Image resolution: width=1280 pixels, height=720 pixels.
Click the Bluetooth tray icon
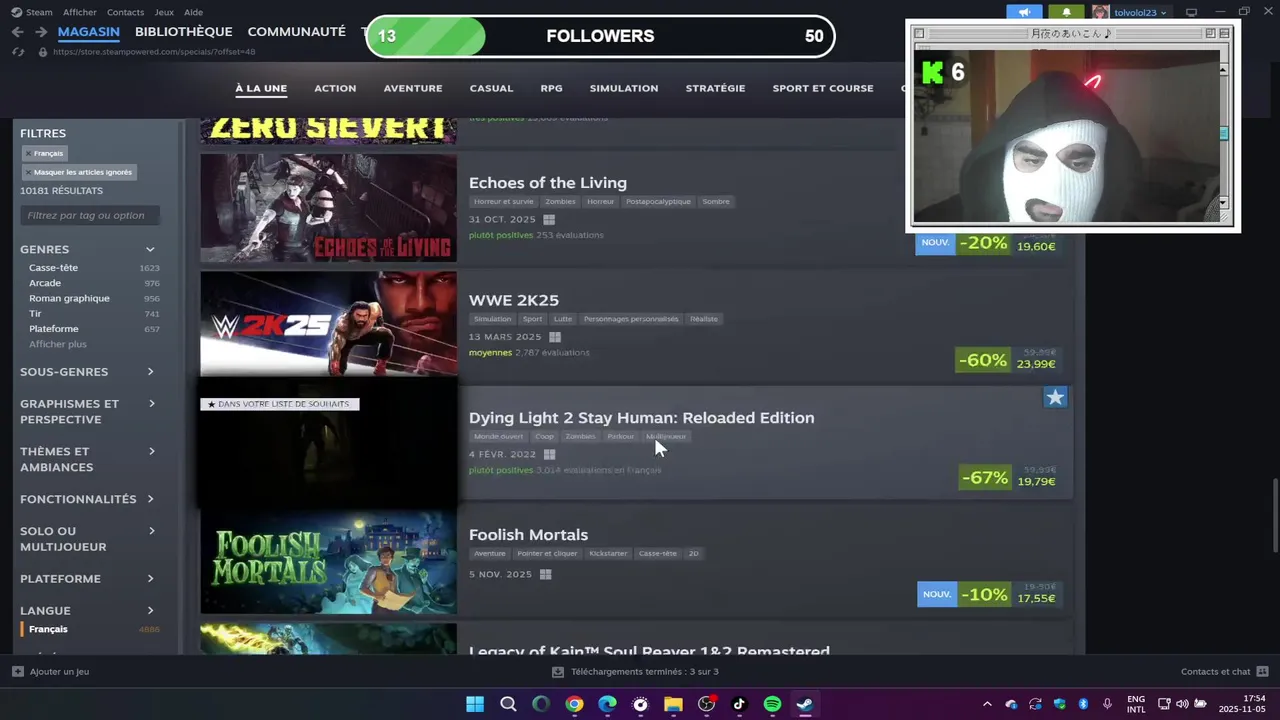click(1083, 704)
